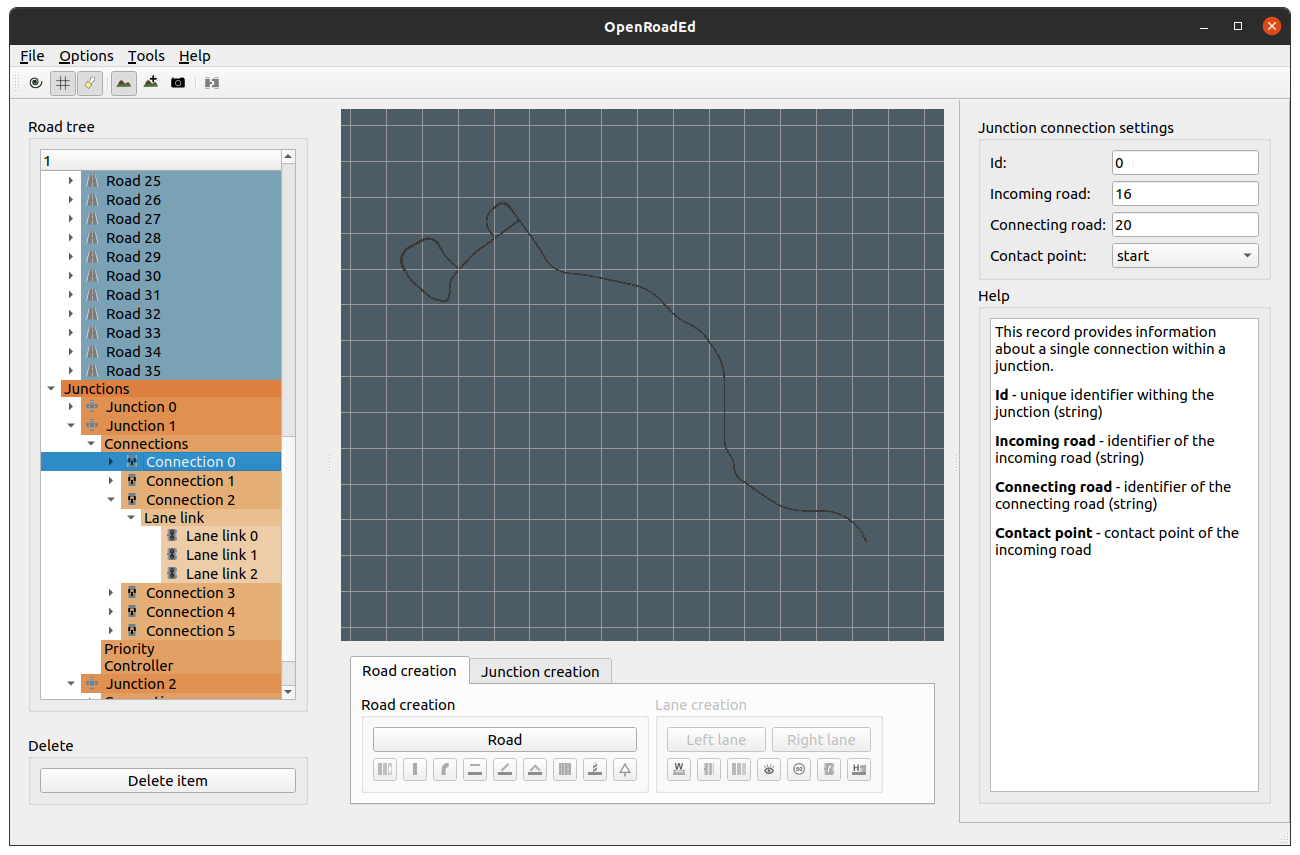This screenshot has width=1300, height=855.
Task: Click the signal pole icon
Action: [x=595, y=769]
